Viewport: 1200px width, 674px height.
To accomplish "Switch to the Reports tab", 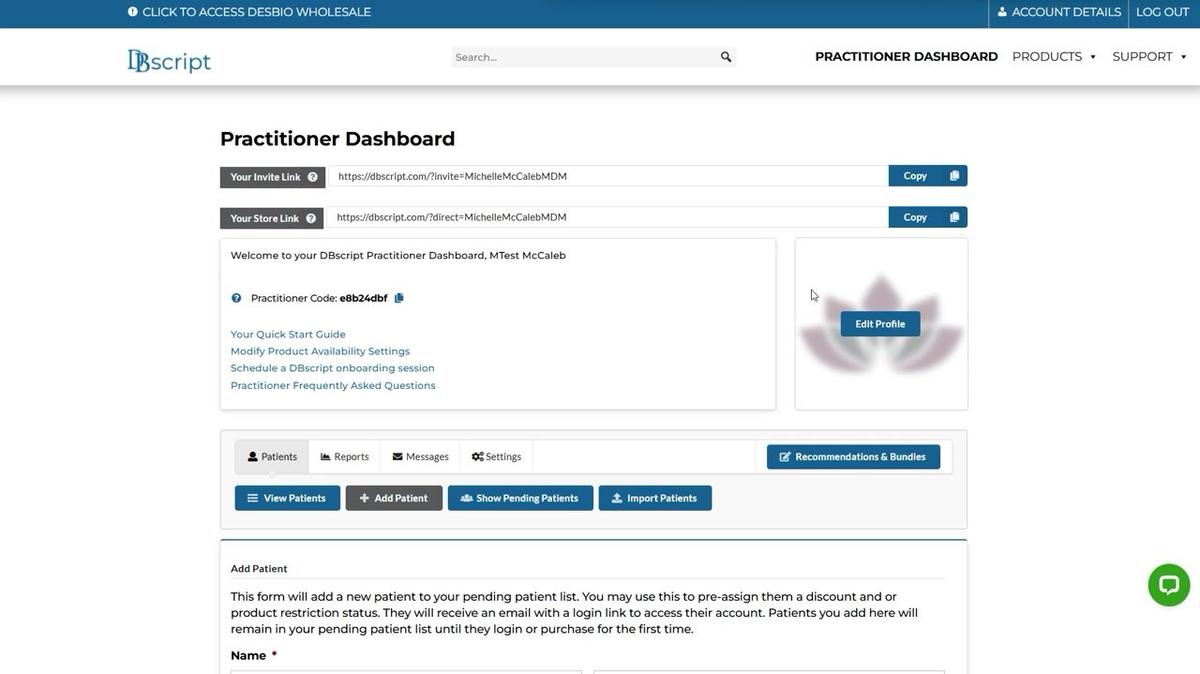I will pos(345,457).
